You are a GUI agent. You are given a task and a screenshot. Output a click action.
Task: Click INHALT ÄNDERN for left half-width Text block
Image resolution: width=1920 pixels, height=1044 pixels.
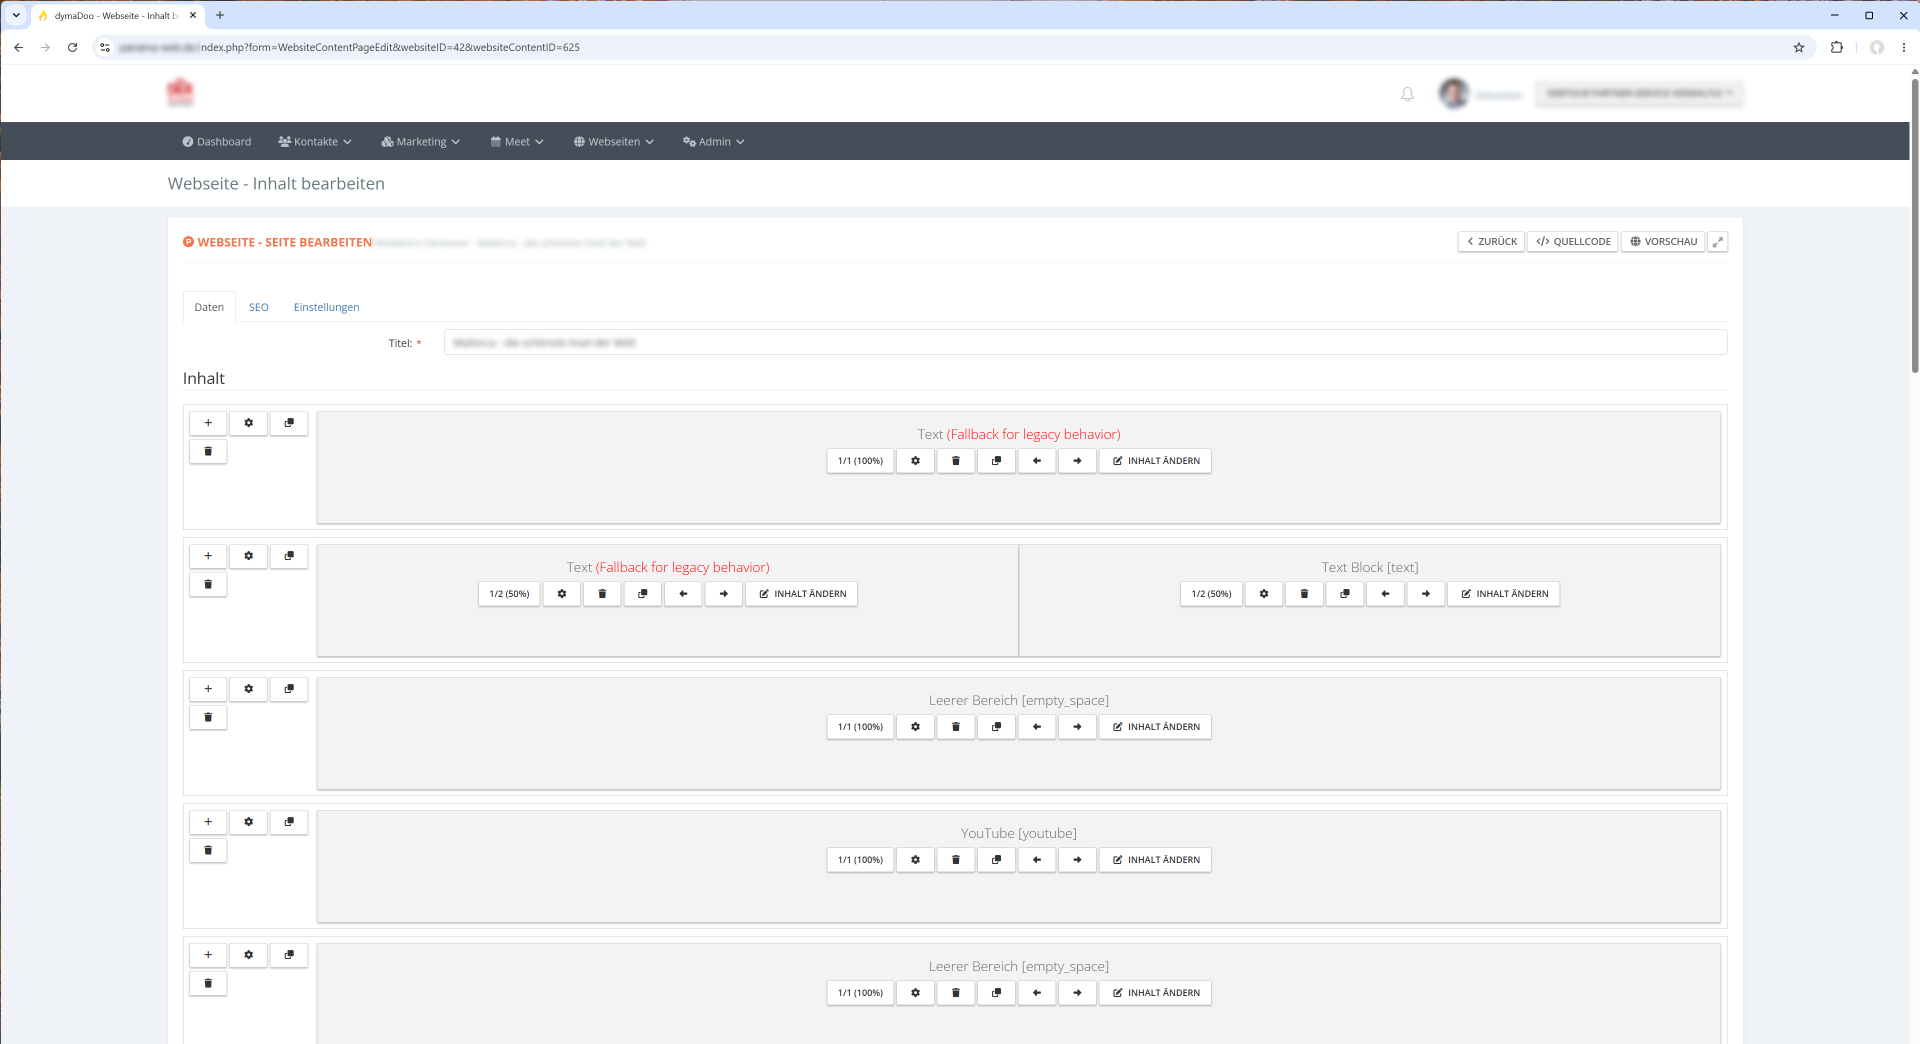[801, 594]
